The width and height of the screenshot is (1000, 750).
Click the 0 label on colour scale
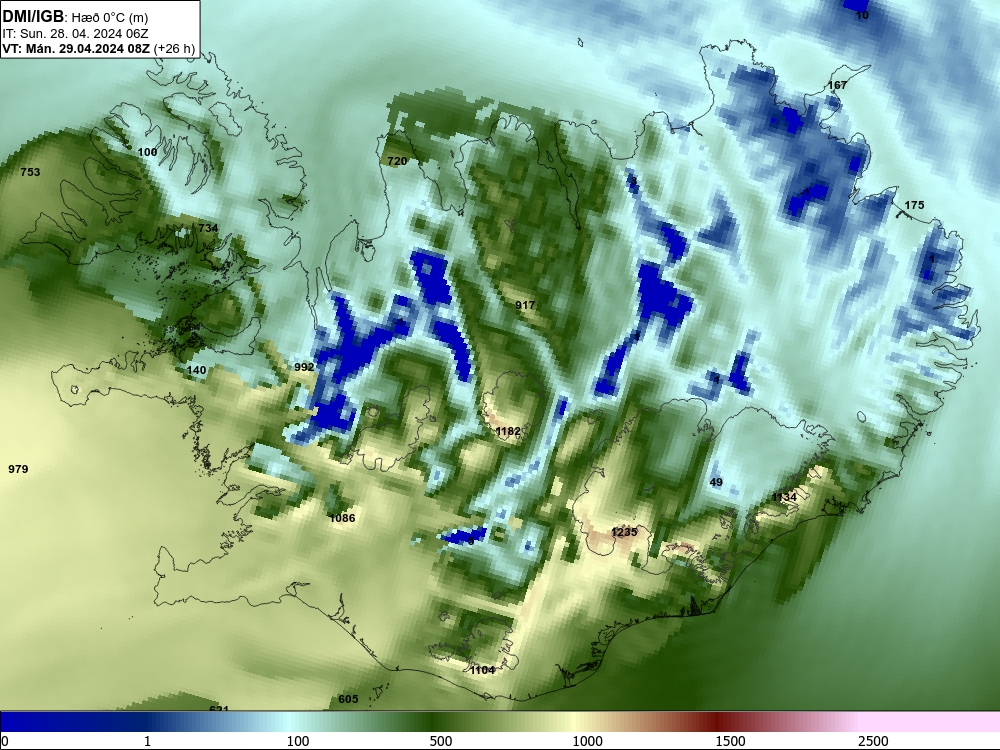(x=5, y=741)
